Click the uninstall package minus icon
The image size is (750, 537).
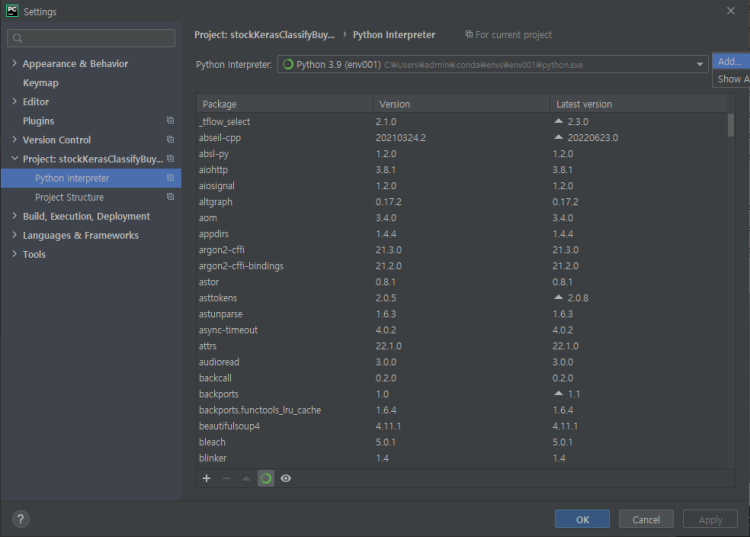click(x=226, y=478)
